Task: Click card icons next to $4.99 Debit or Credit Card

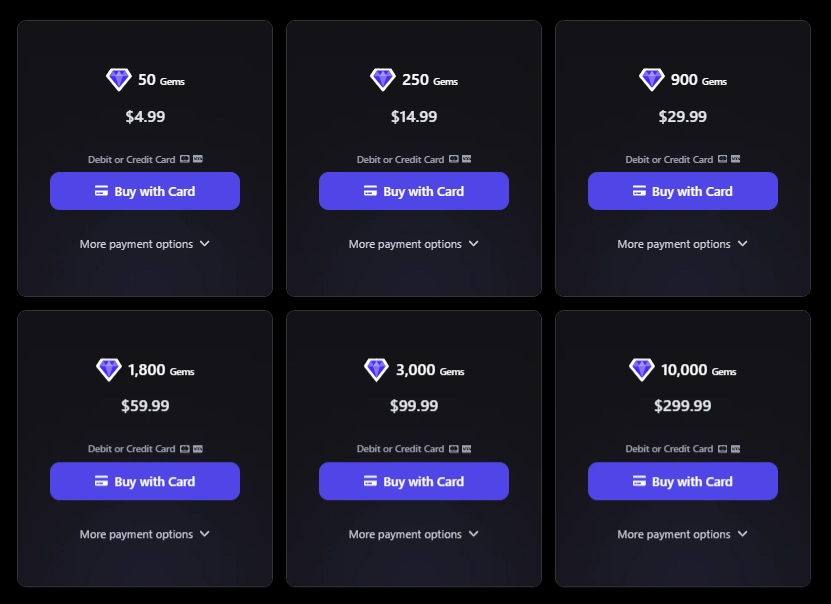Action: [x=192, y=159]
